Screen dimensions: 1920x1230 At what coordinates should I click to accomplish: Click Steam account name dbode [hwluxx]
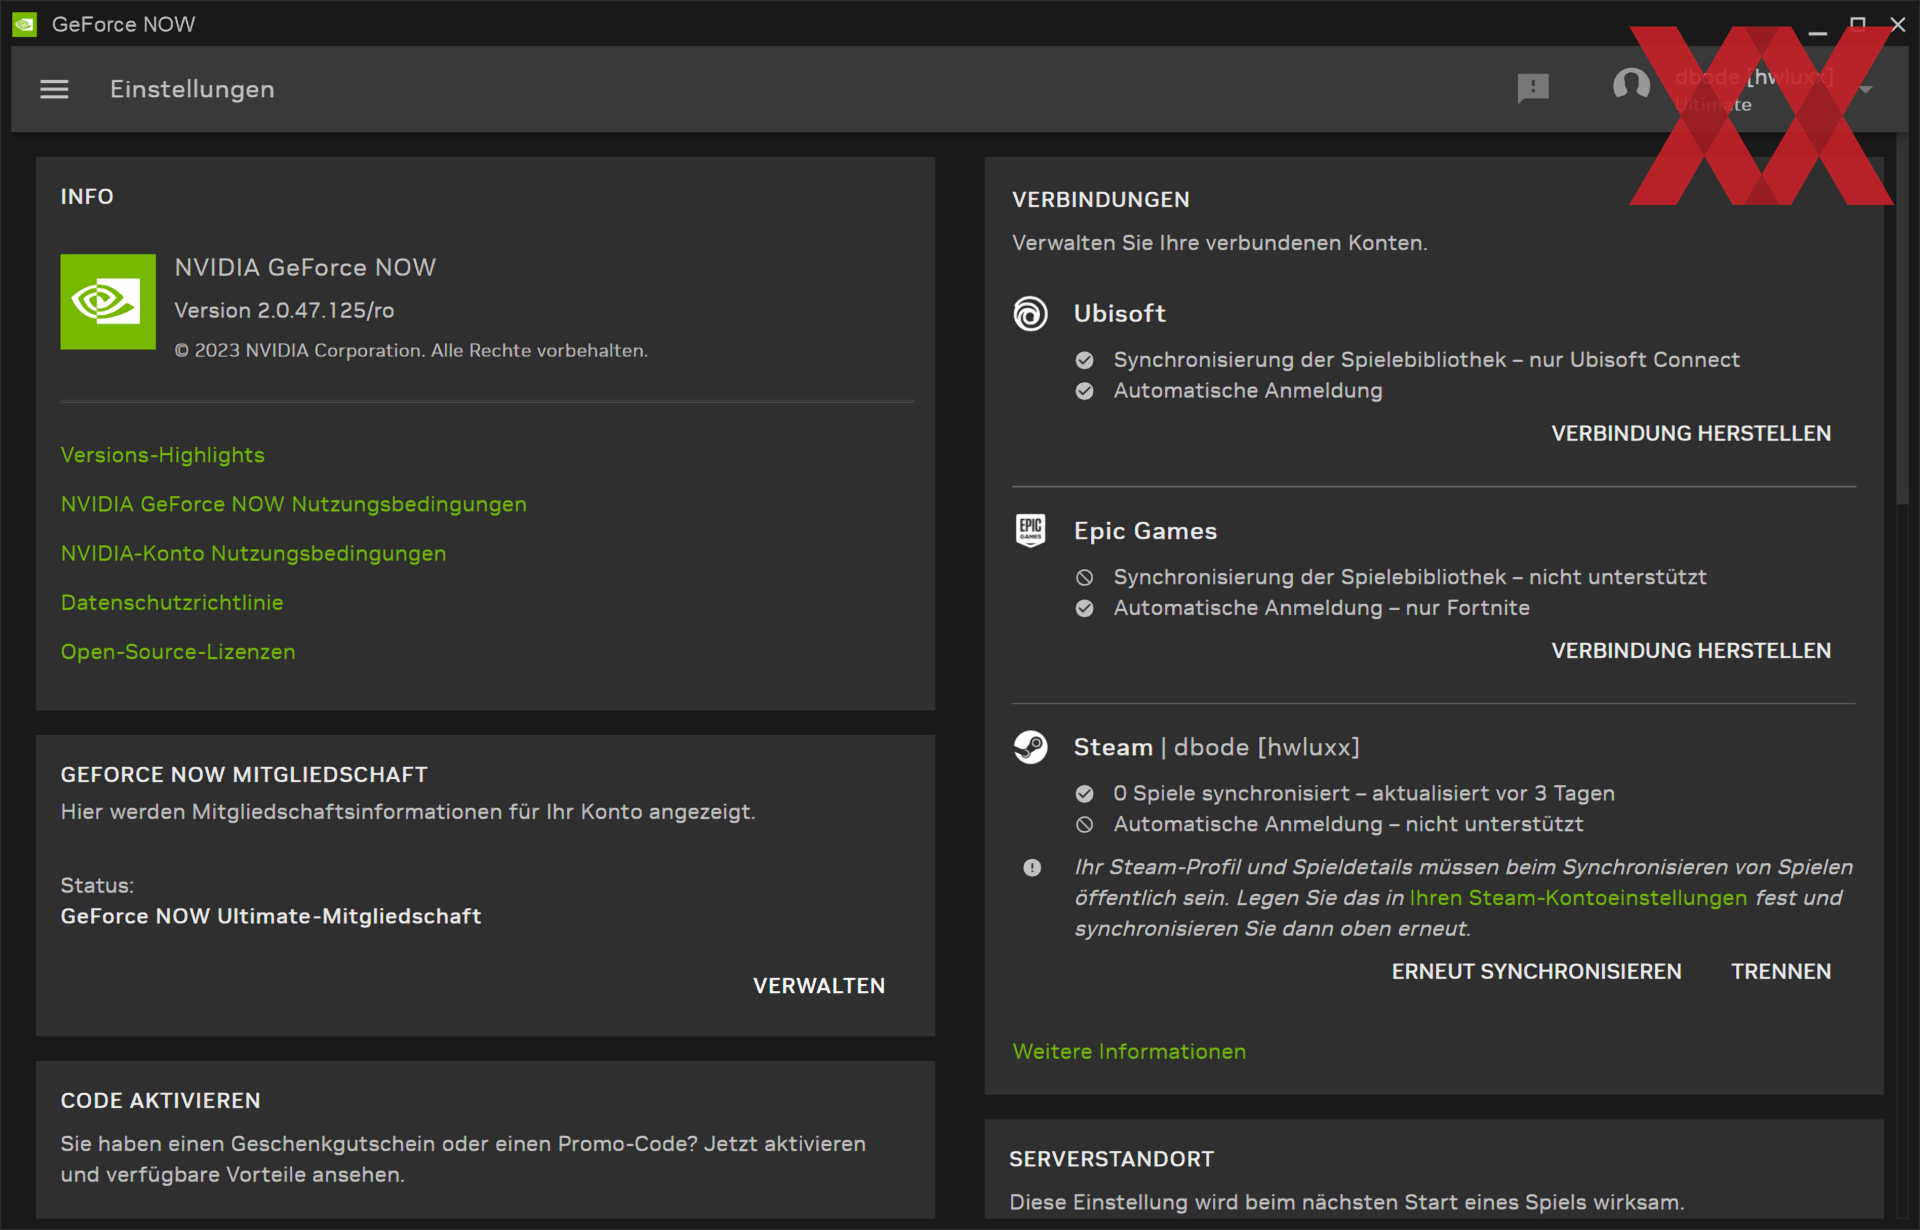pyautogui.click(x=1266, y=747)
